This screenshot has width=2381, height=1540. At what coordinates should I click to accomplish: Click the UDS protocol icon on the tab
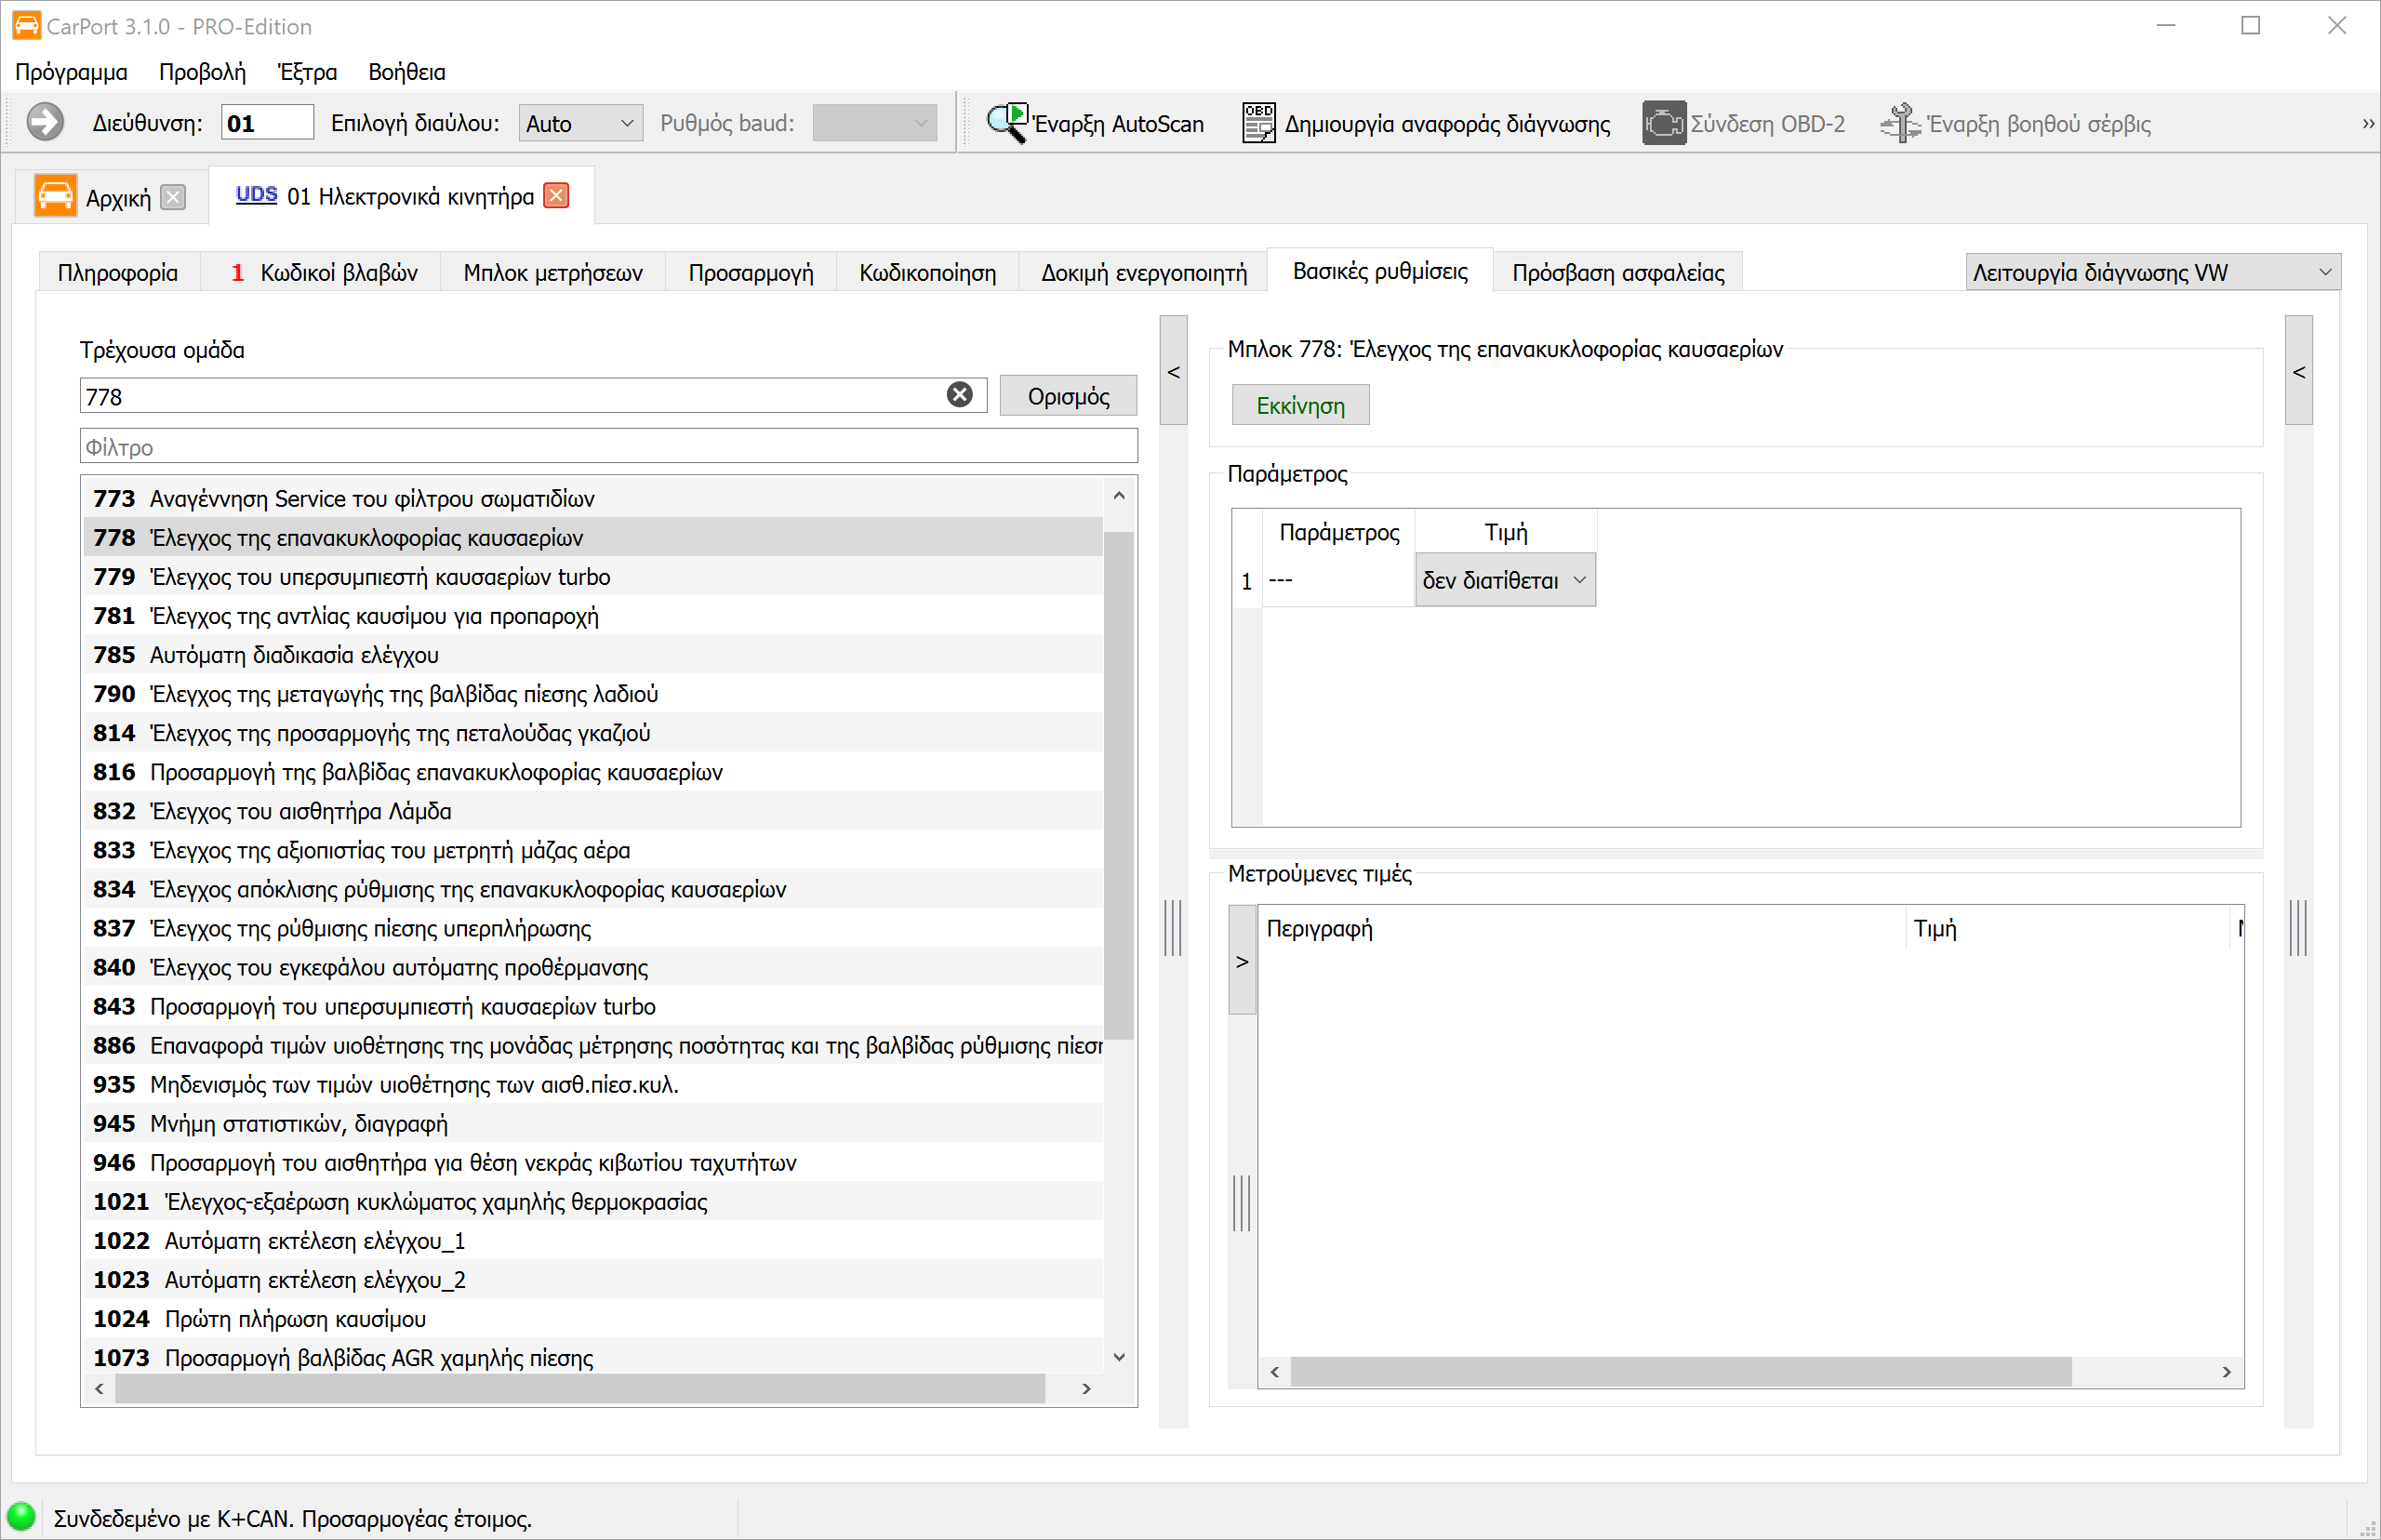click(x=256, y=195)
